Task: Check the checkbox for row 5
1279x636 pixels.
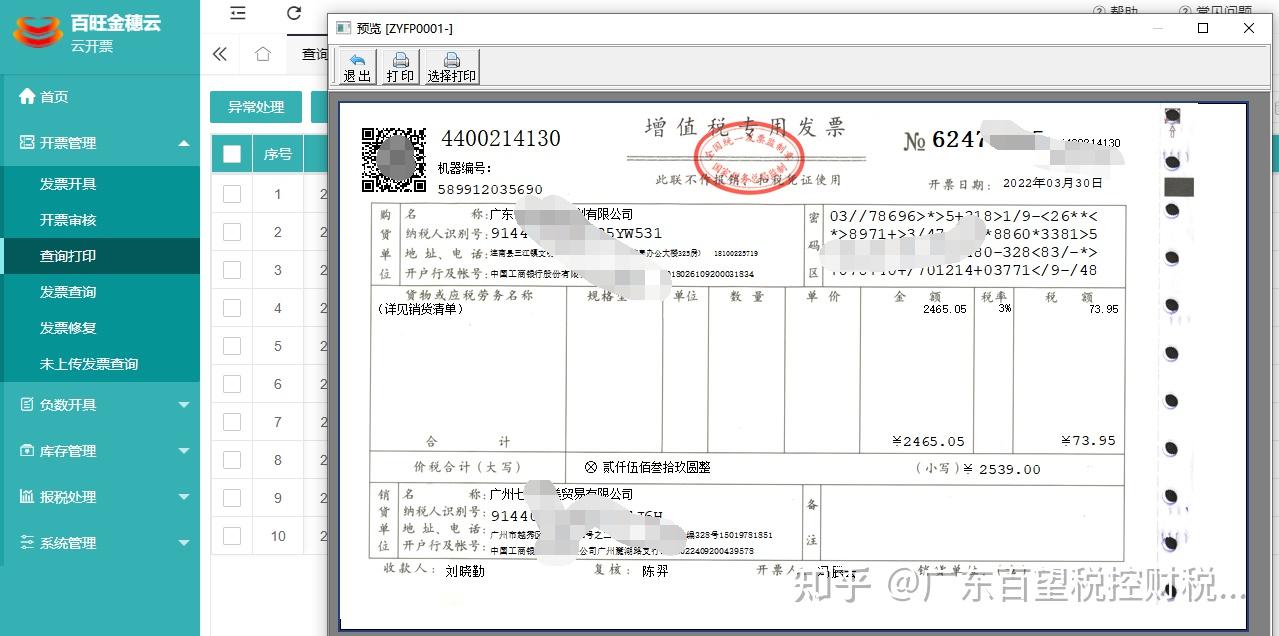Action: pyautogui.click(x=232, y=346)
